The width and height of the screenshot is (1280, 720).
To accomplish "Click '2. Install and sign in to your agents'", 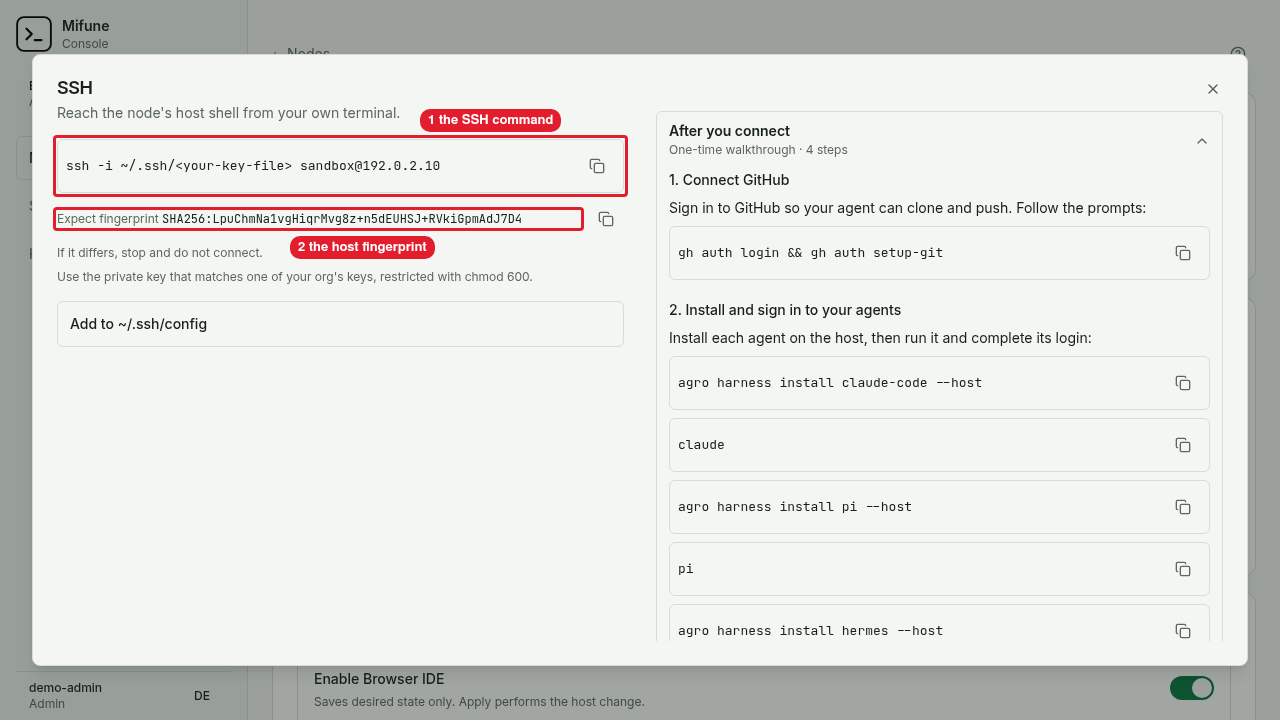I will [785, 310].
